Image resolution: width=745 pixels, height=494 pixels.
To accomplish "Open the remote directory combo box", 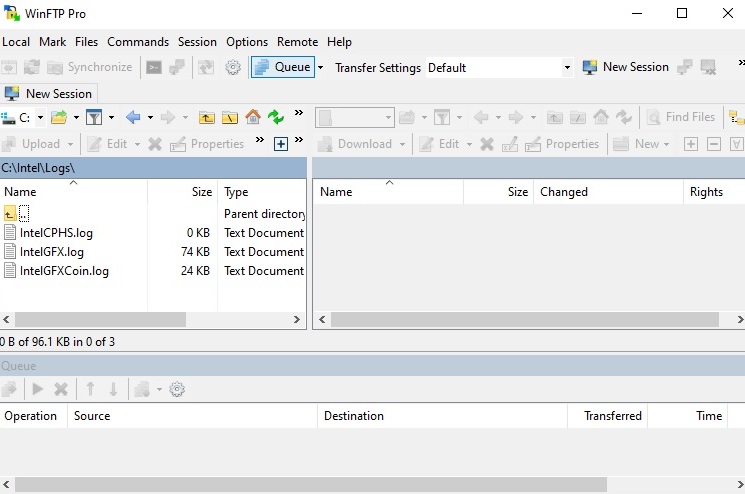I will pyautogui.click(x=354, y=117).
